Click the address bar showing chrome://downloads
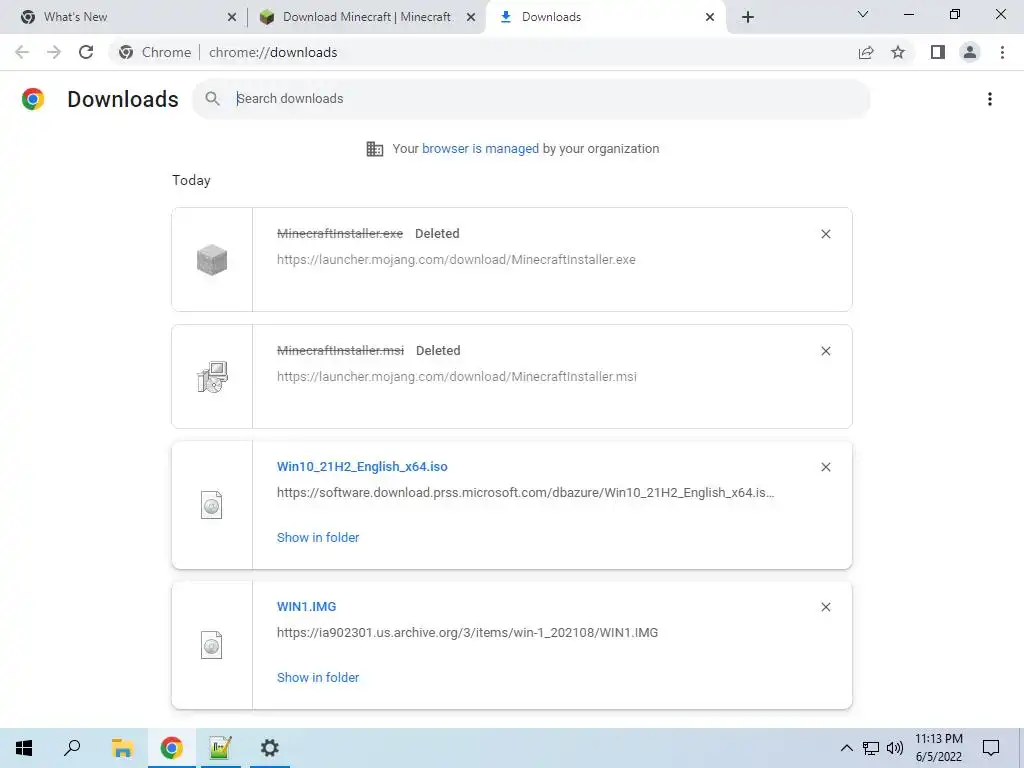The image size is (1024, 768). point(273,52)
